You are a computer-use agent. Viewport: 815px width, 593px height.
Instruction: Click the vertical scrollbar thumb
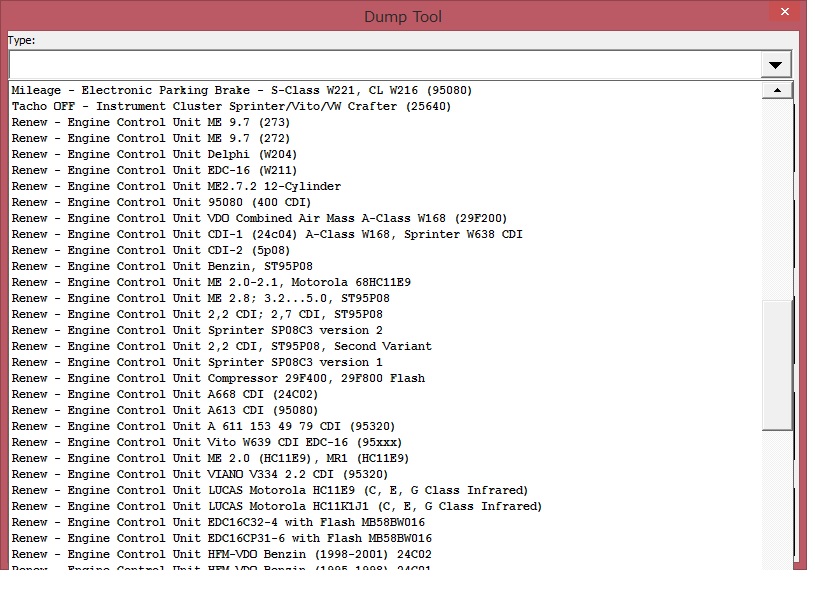tap(777, 365)
